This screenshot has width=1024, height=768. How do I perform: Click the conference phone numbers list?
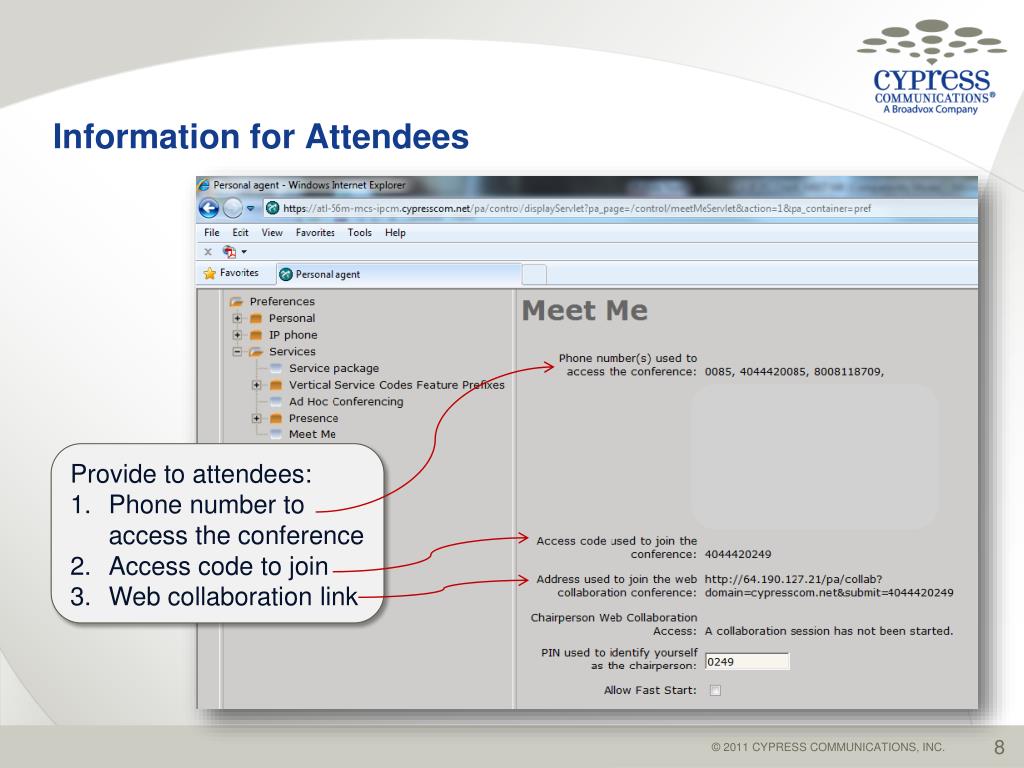[x=794, y=372]
